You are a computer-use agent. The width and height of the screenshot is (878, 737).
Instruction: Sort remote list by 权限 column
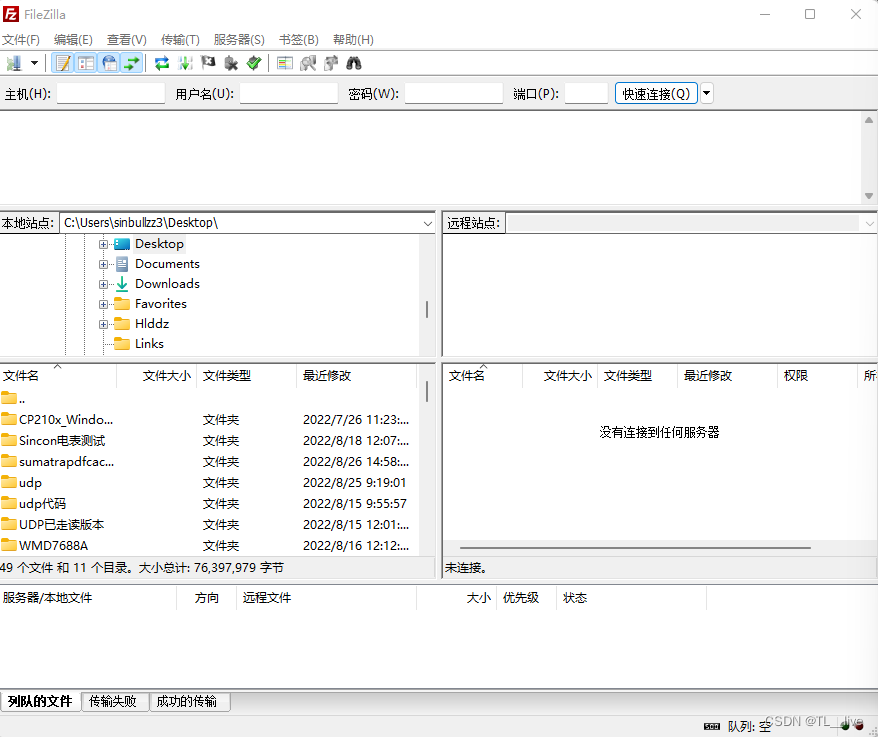817,376
